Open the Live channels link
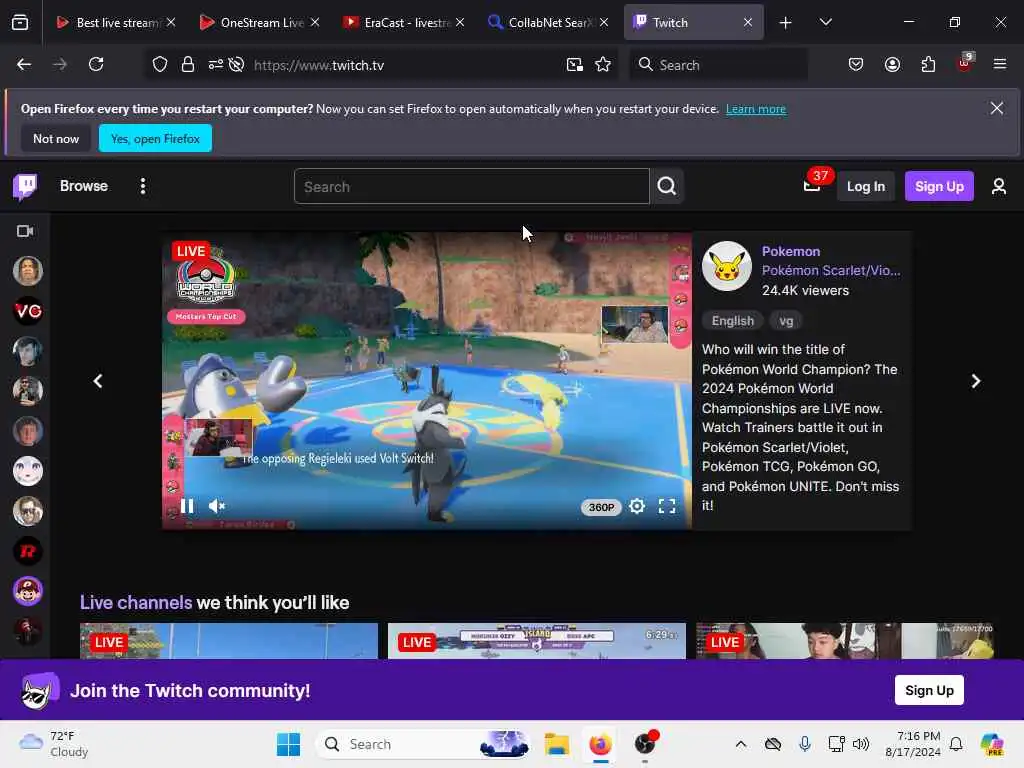1024x768 pixels. (136, 602)
